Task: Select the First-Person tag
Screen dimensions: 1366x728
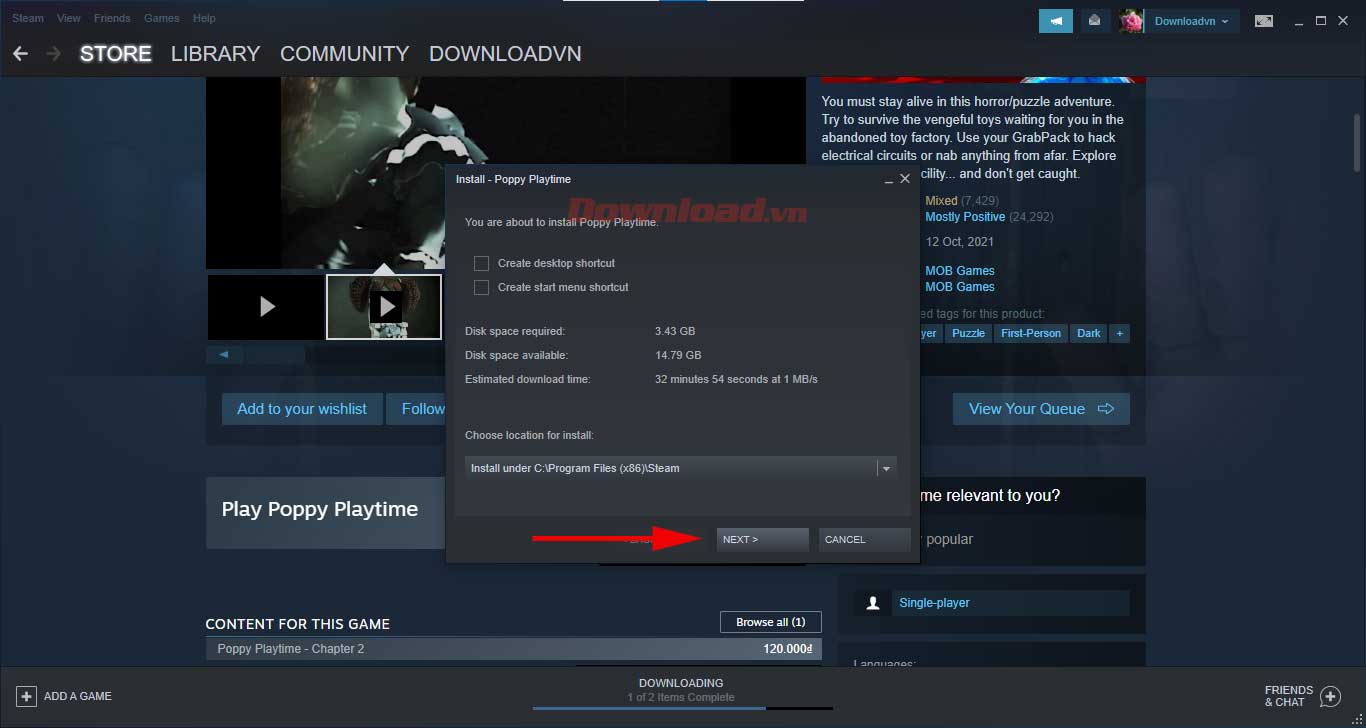Action: tap(1031, 334)
